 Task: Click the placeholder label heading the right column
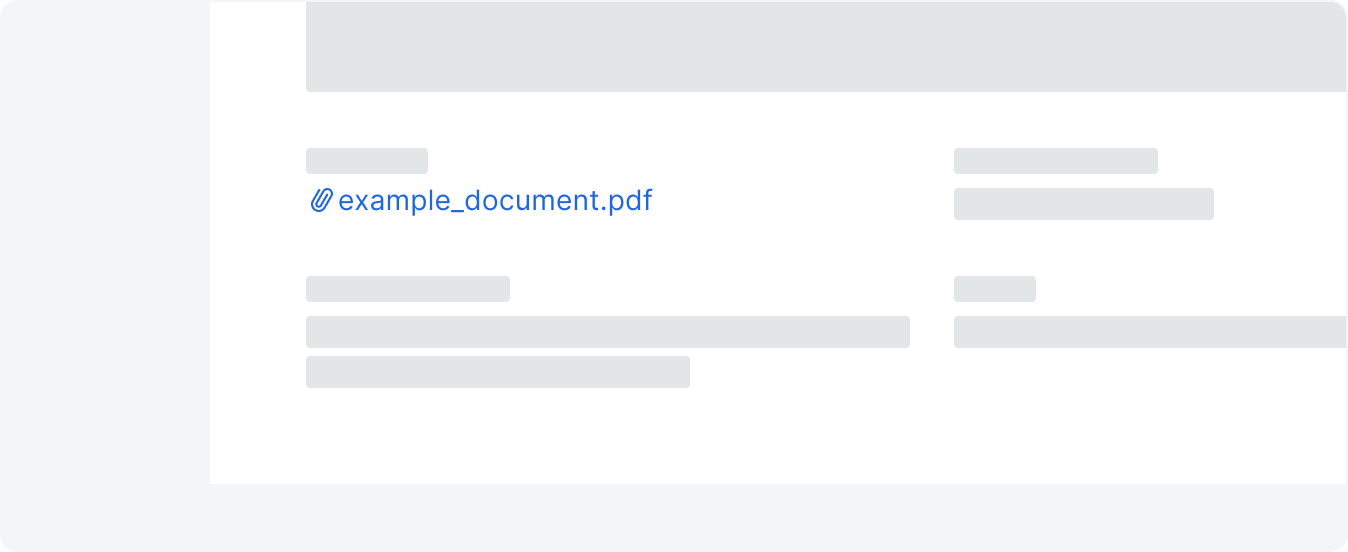point(1056,161)
